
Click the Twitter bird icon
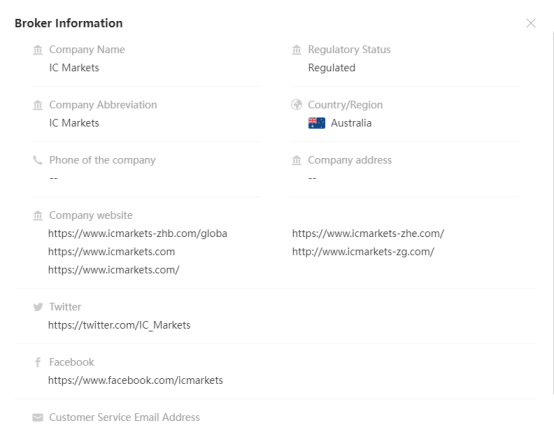pyautogui.click(x=38, y=307)
